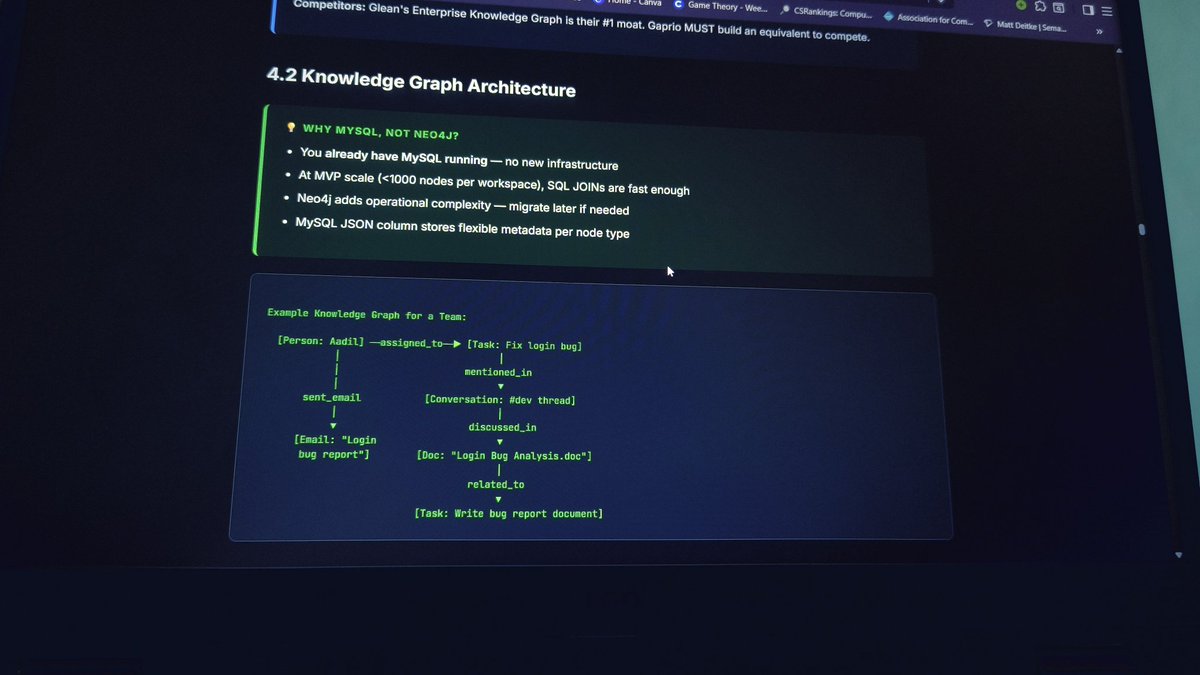Click the 'sent_email' edge label
Image resolution: width=1200 pixels, height=675 pixels.
(331, 397)
